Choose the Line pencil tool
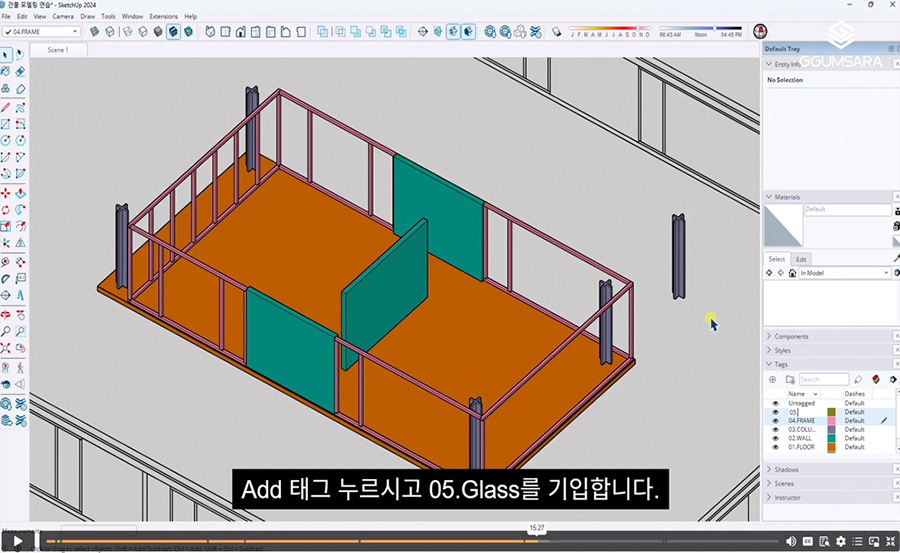This screenshot has width=900, height=553. point(6,107)
